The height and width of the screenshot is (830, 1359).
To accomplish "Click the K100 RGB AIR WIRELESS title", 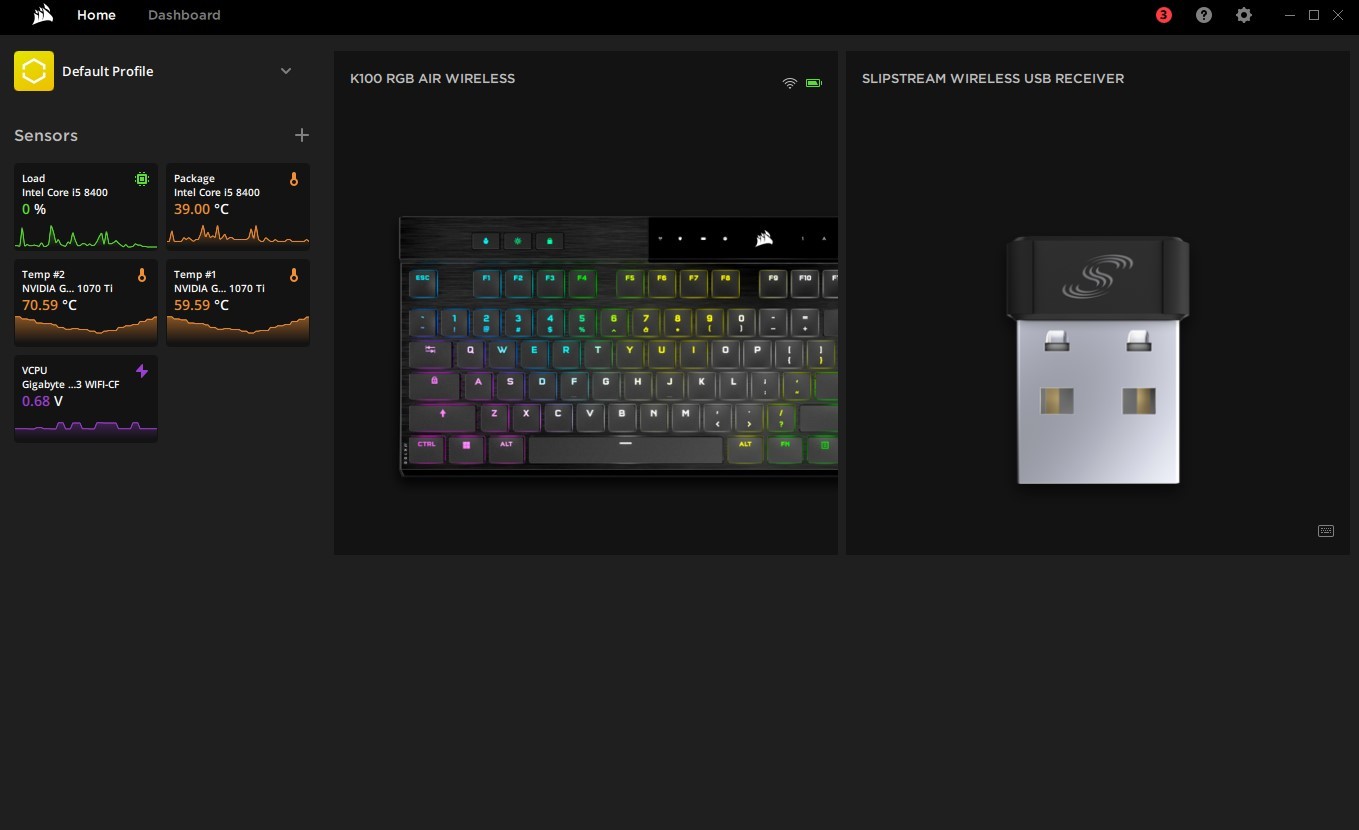I will pyautogui.click(x=432, y=78).
